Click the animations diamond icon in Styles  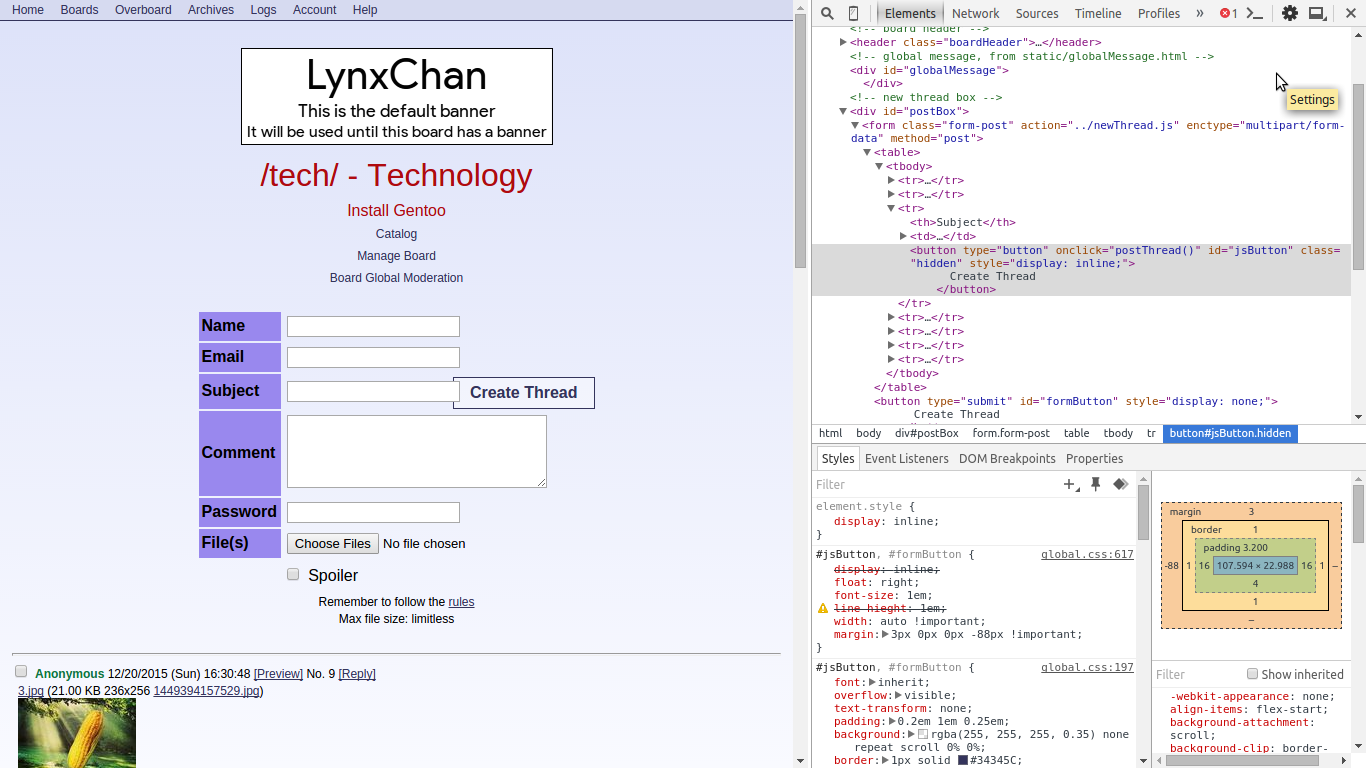point(1121,484)
